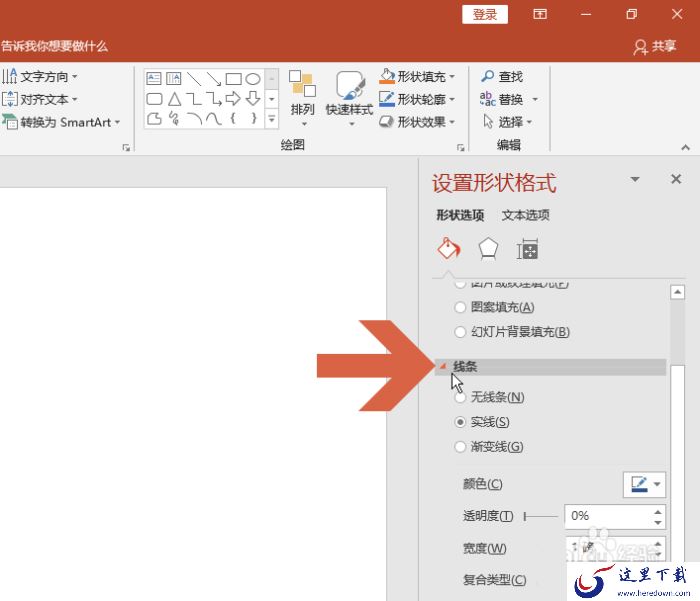Viewport: 700px width, 601px height.
Task: Choose the right brace shape
Action: pos(254,119)
